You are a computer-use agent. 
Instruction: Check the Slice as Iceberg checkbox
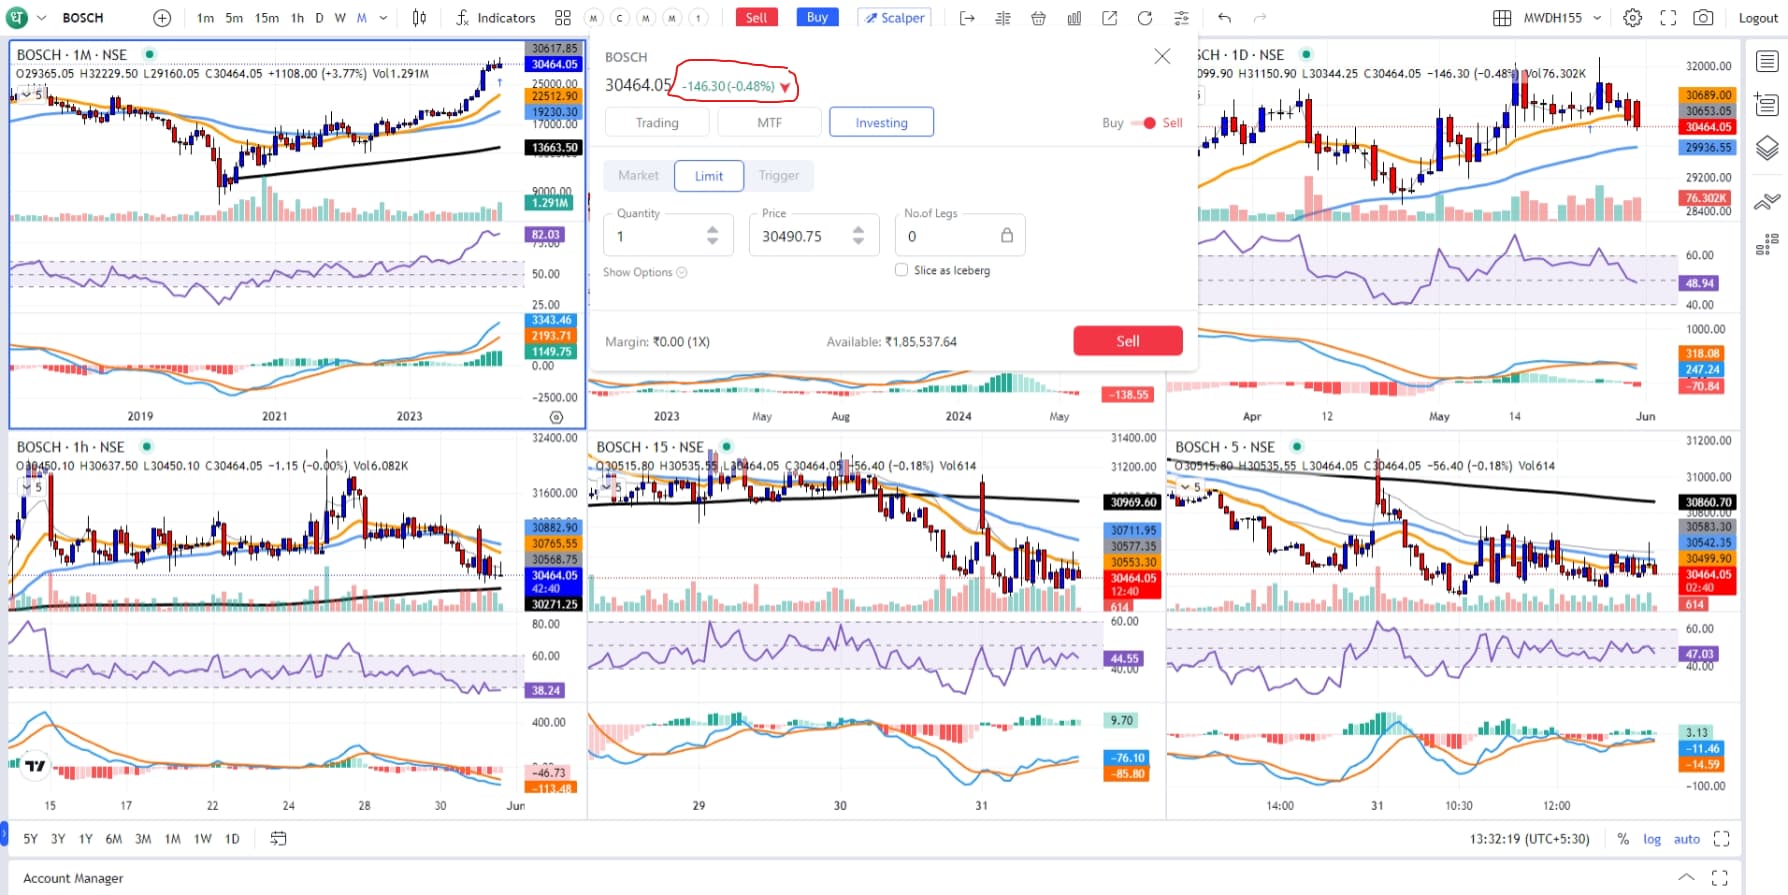(x=902, y=270)
